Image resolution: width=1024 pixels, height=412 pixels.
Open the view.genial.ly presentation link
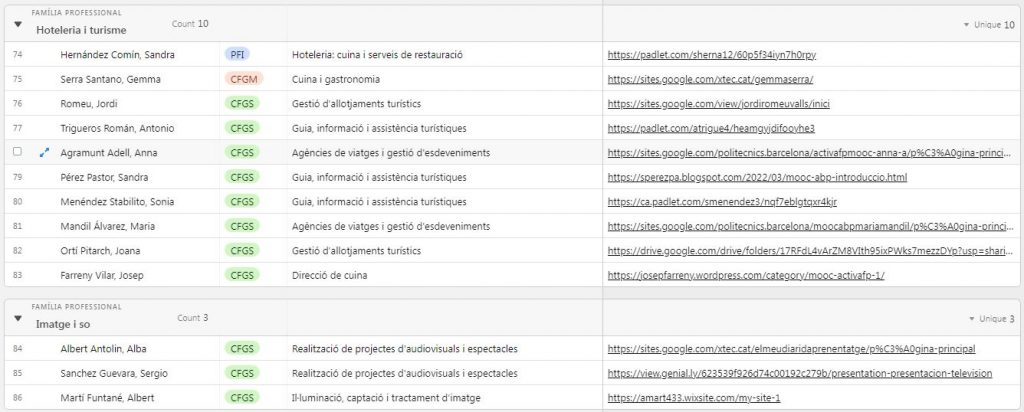point(799,373)
